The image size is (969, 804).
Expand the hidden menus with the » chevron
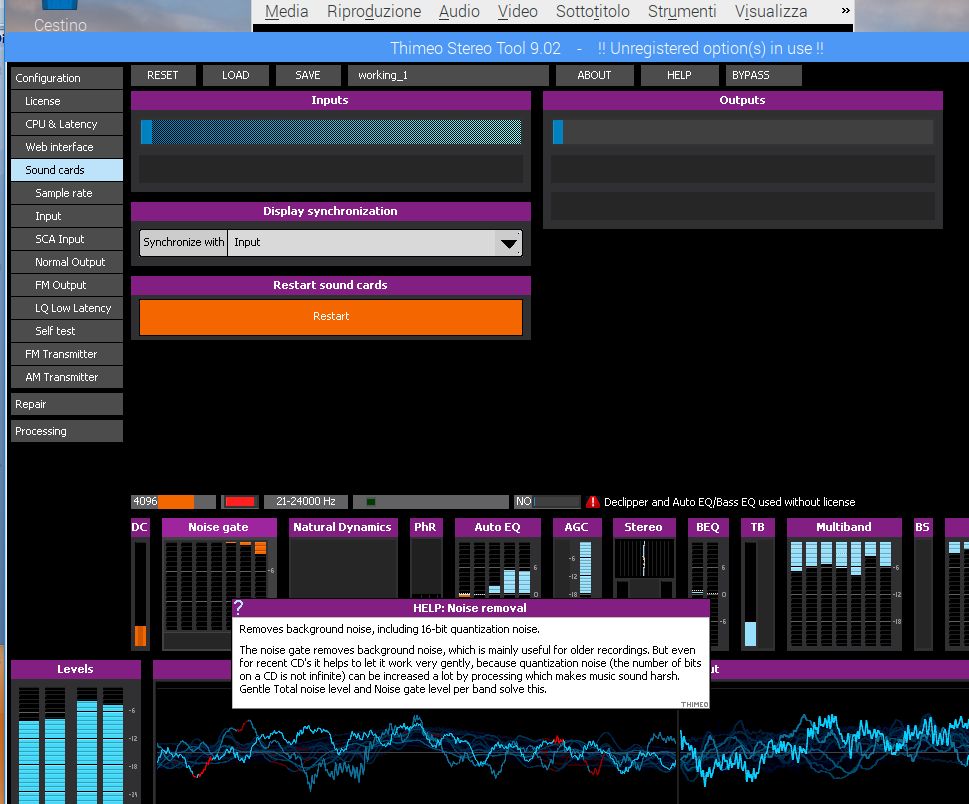(x=845, y=11)
